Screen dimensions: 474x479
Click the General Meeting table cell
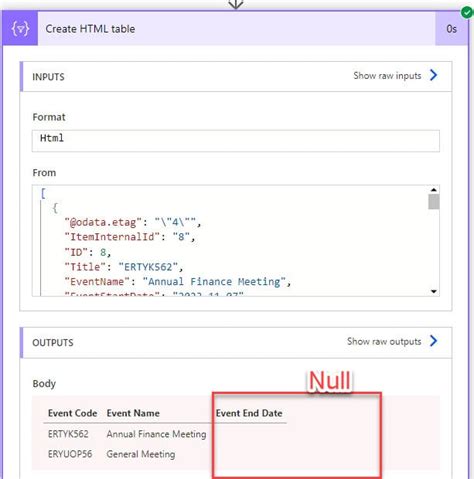click(x=141, y=454)
